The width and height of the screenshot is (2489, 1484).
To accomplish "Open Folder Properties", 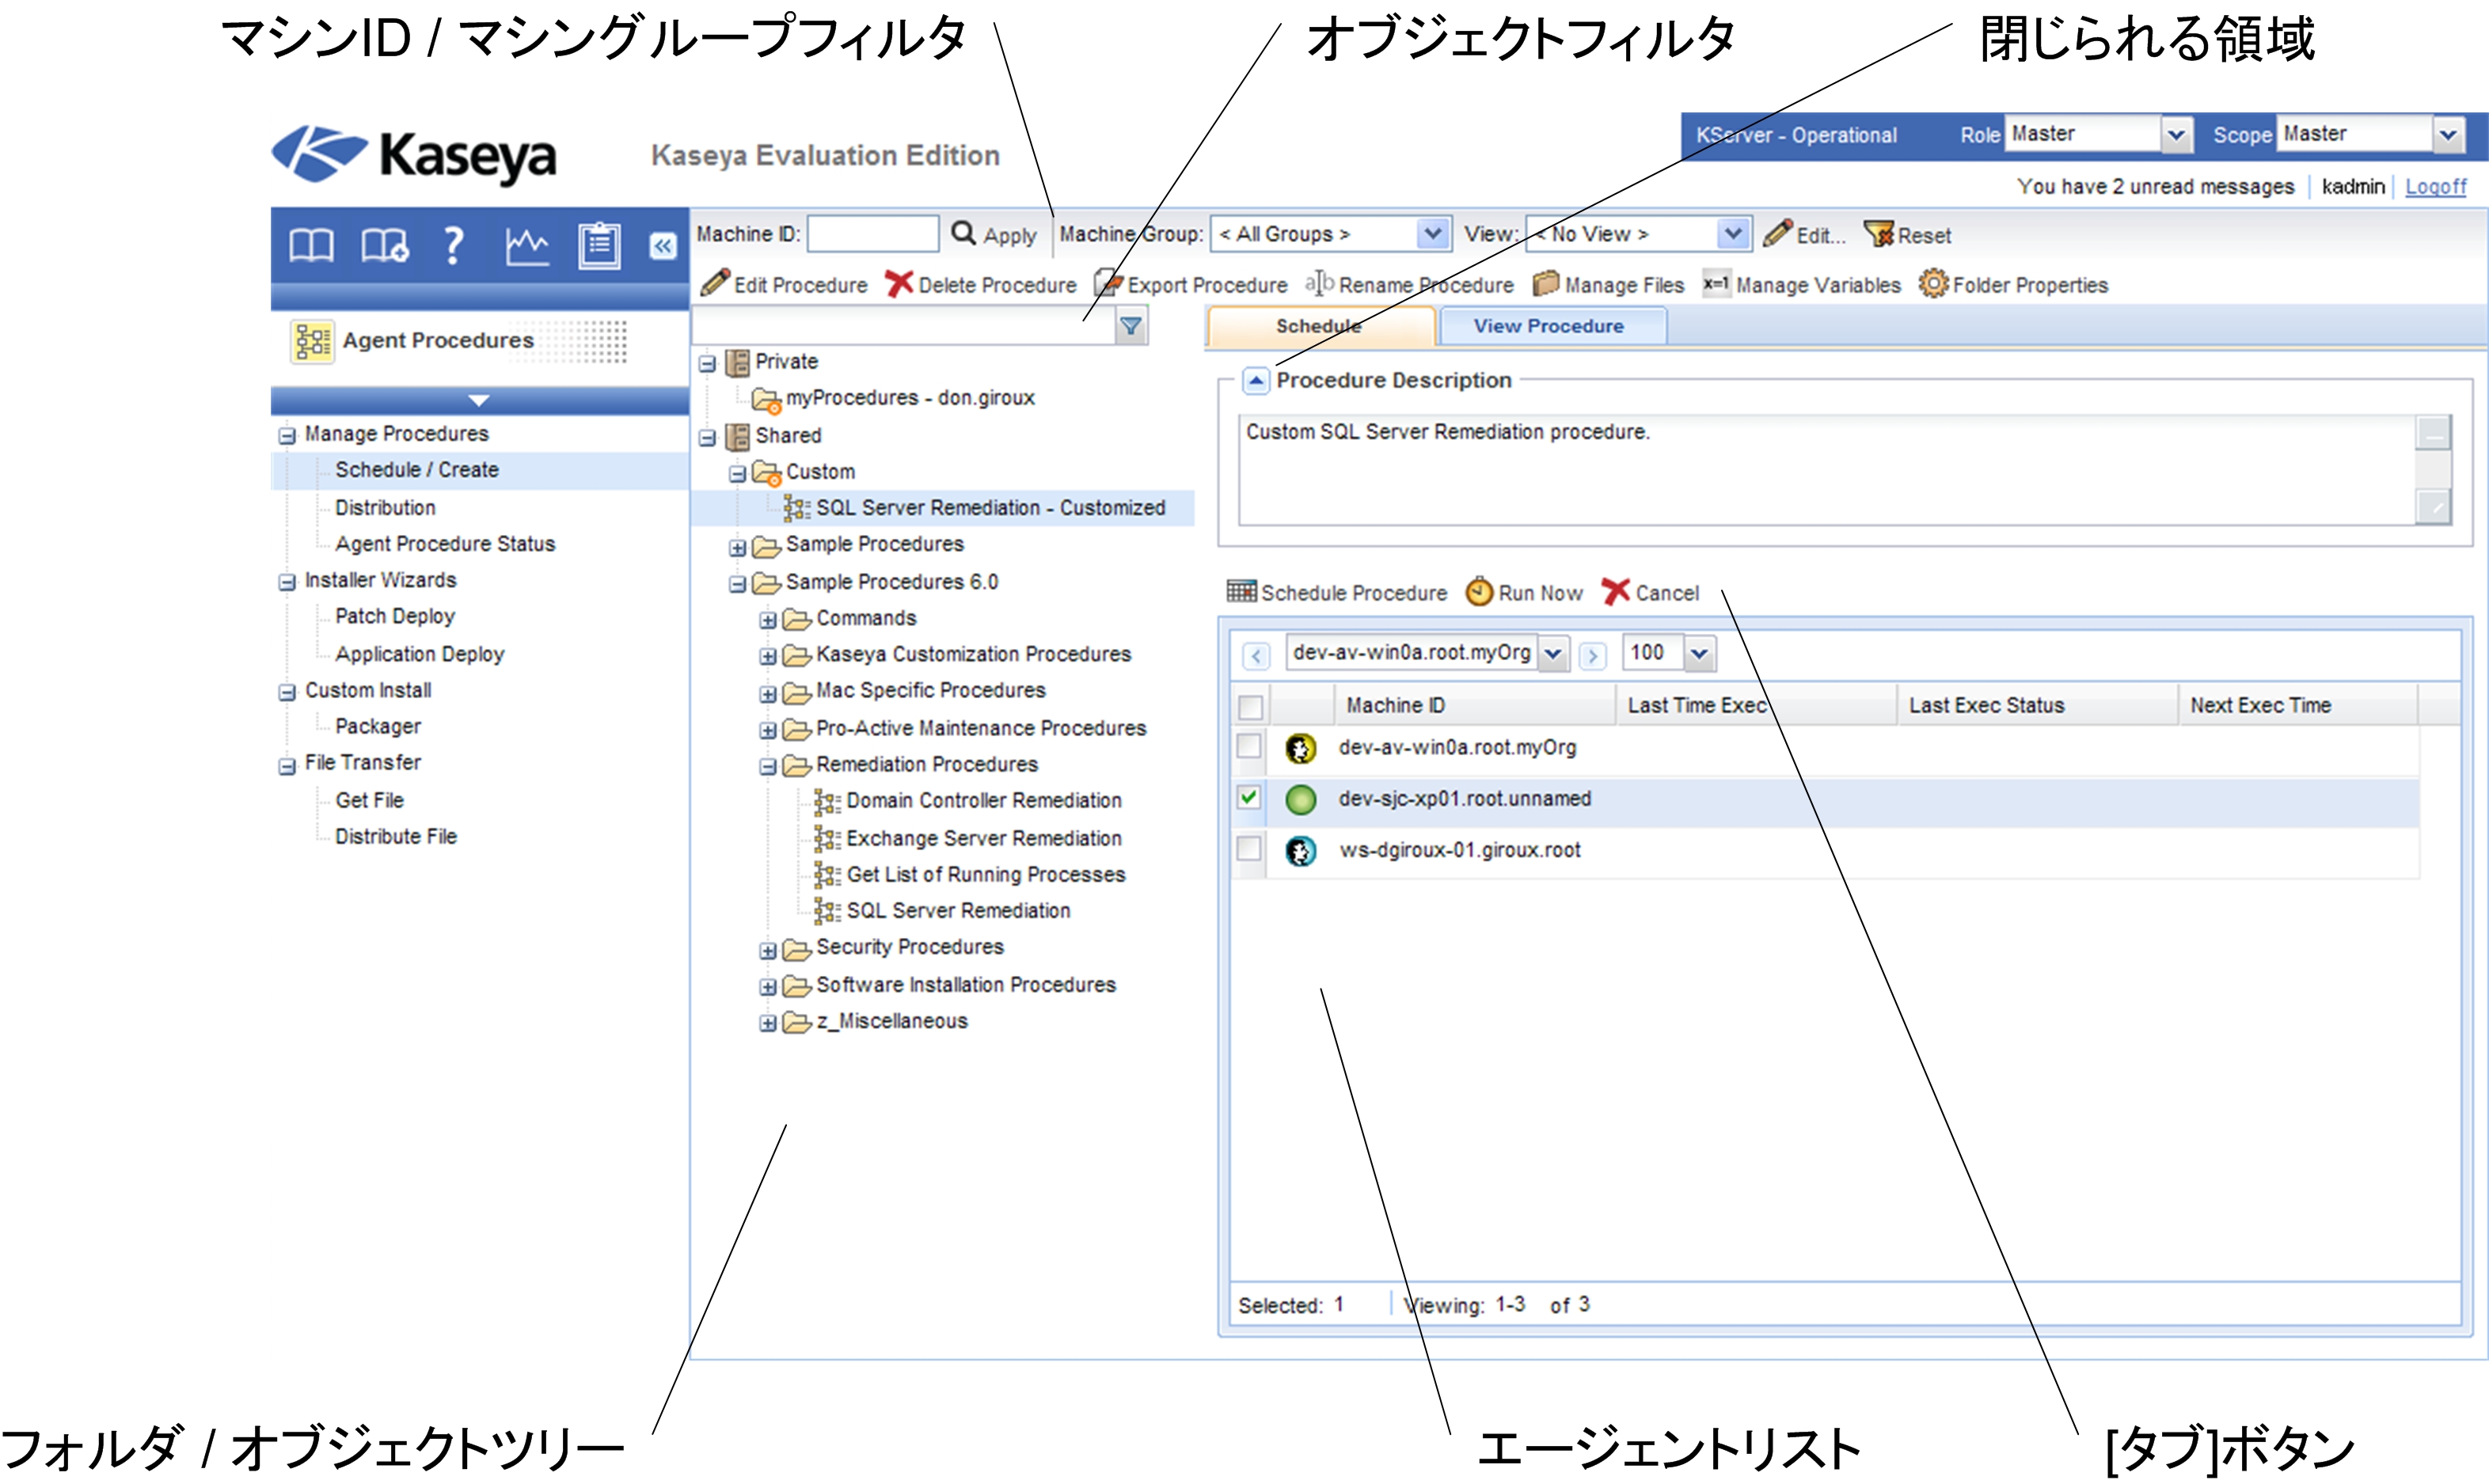I will click(2013, 285).
